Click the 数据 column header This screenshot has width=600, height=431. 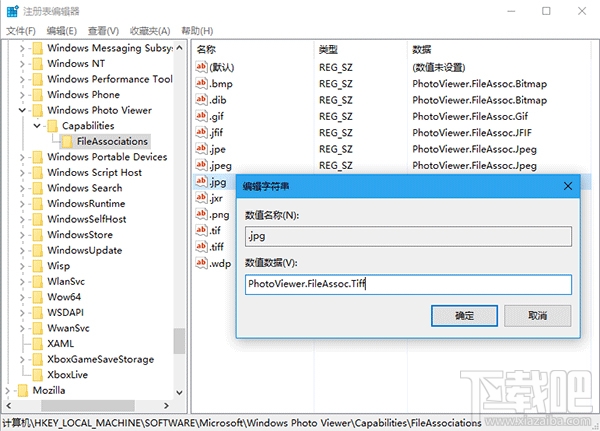click(x=499, y=49)
